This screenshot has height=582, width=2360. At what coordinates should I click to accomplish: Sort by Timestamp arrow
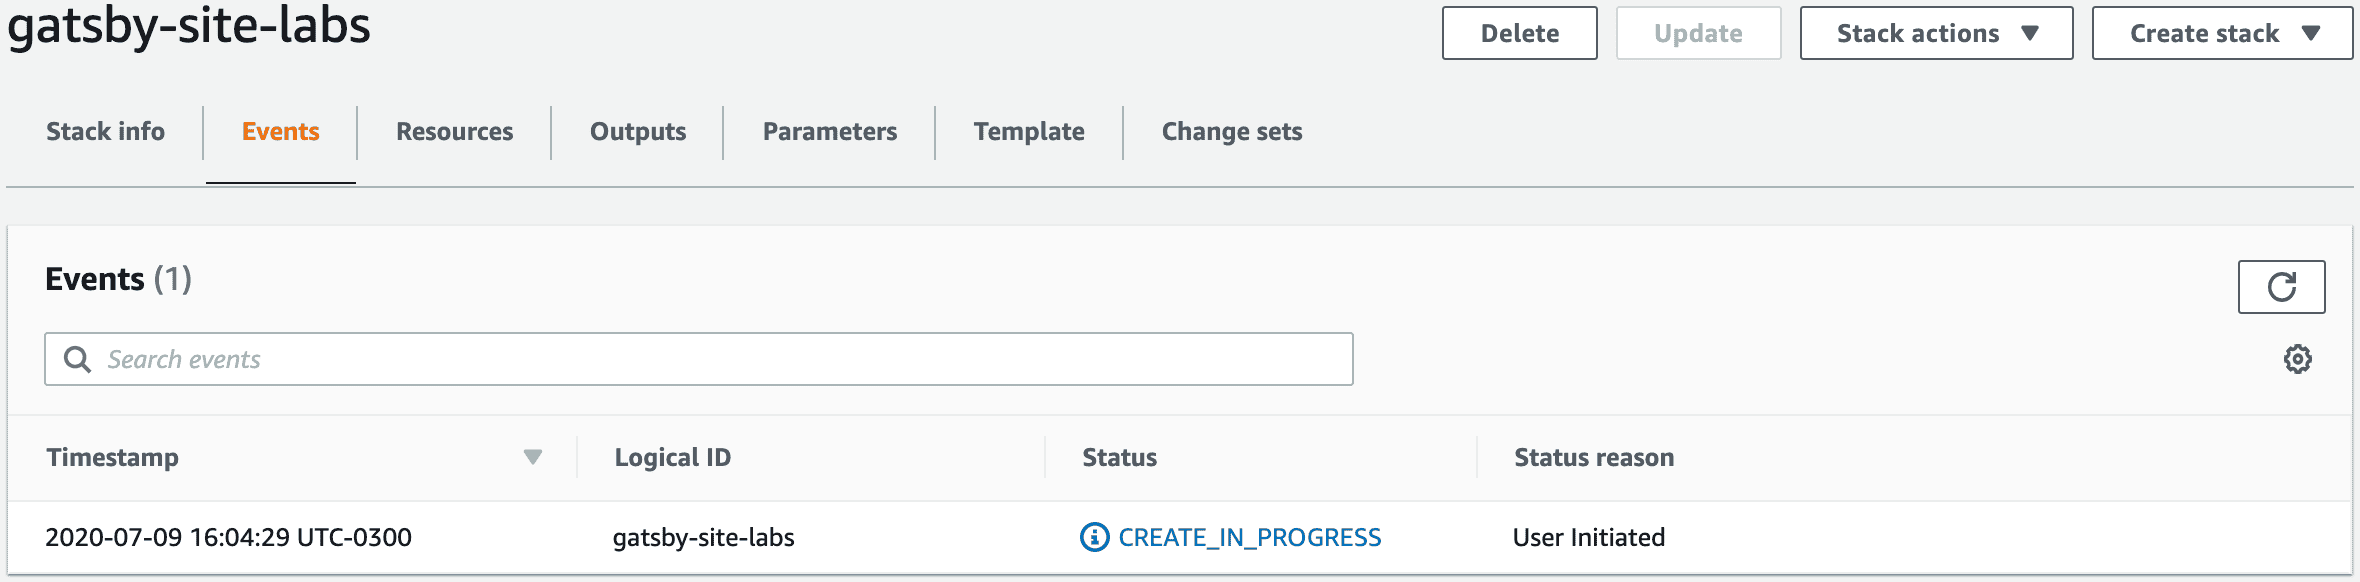point(532,457)
